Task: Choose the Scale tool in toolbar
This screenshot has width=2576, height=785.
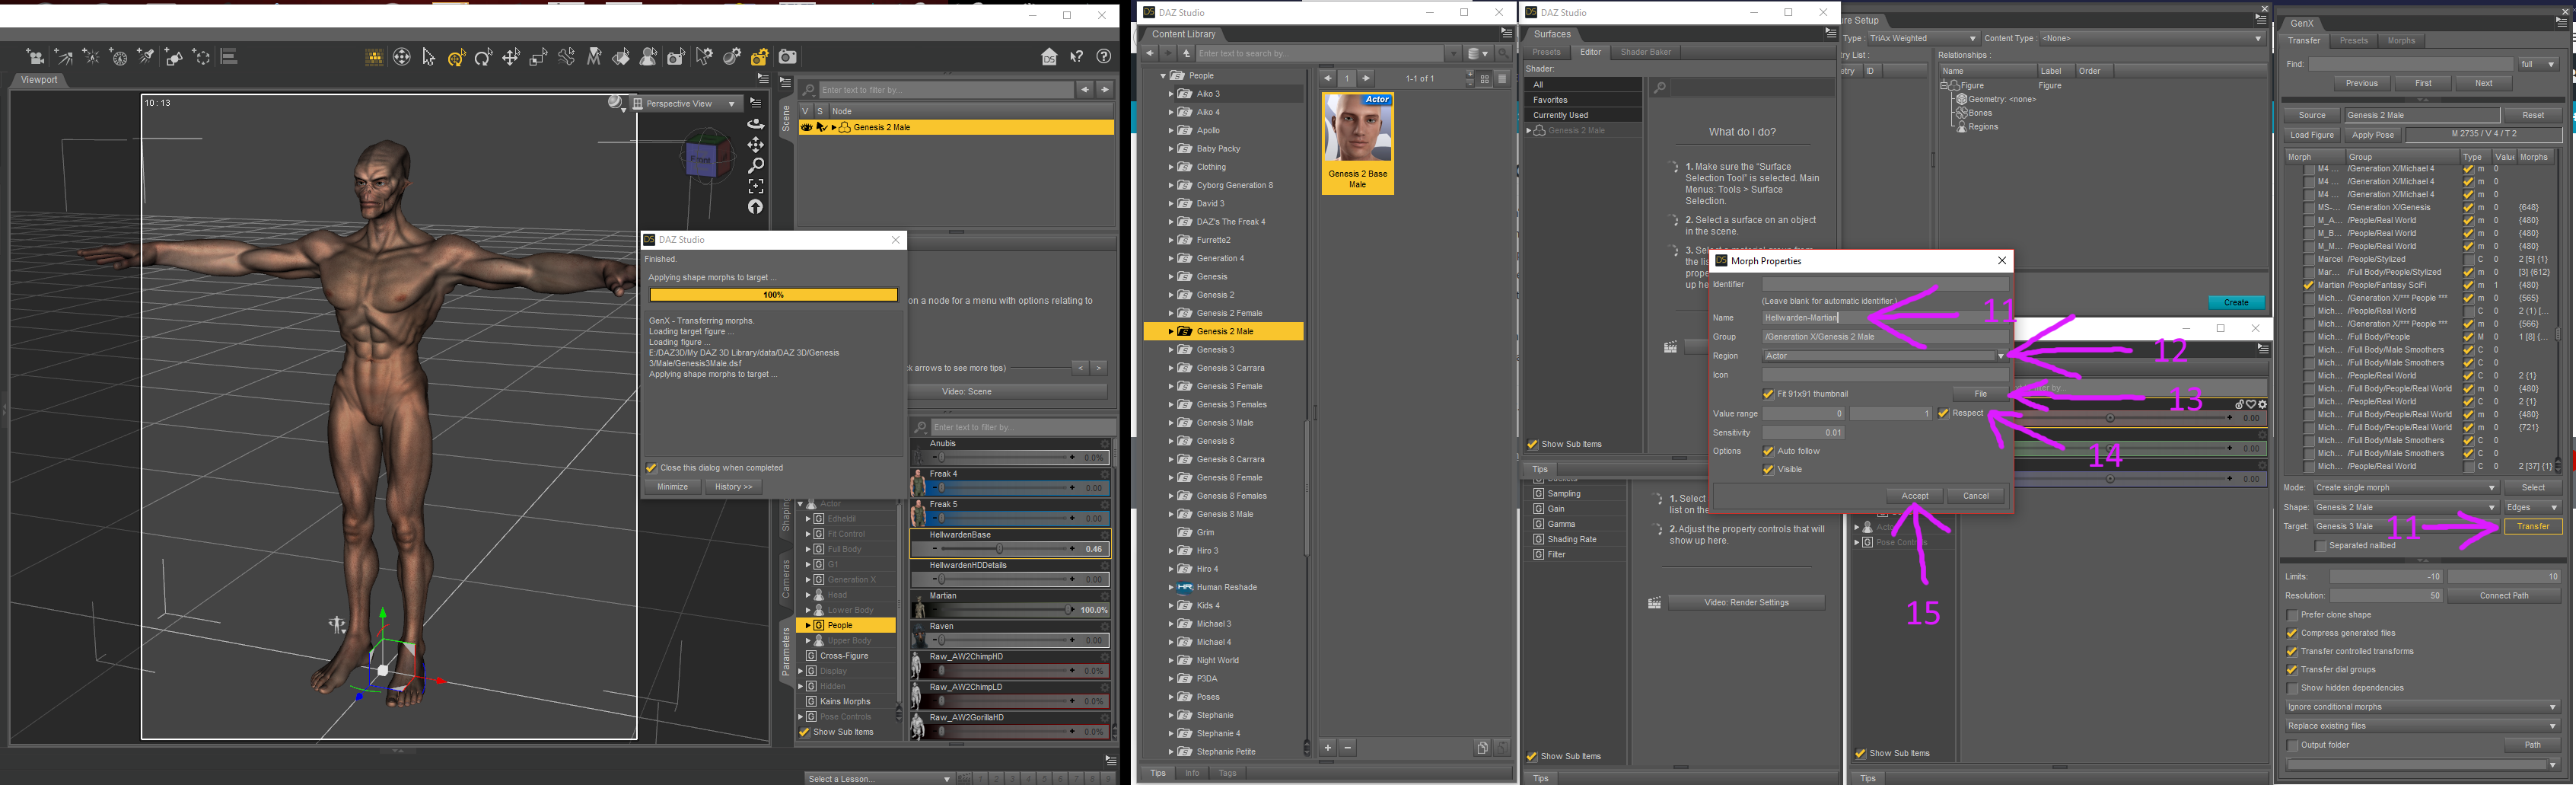Action: click(538, 57)
